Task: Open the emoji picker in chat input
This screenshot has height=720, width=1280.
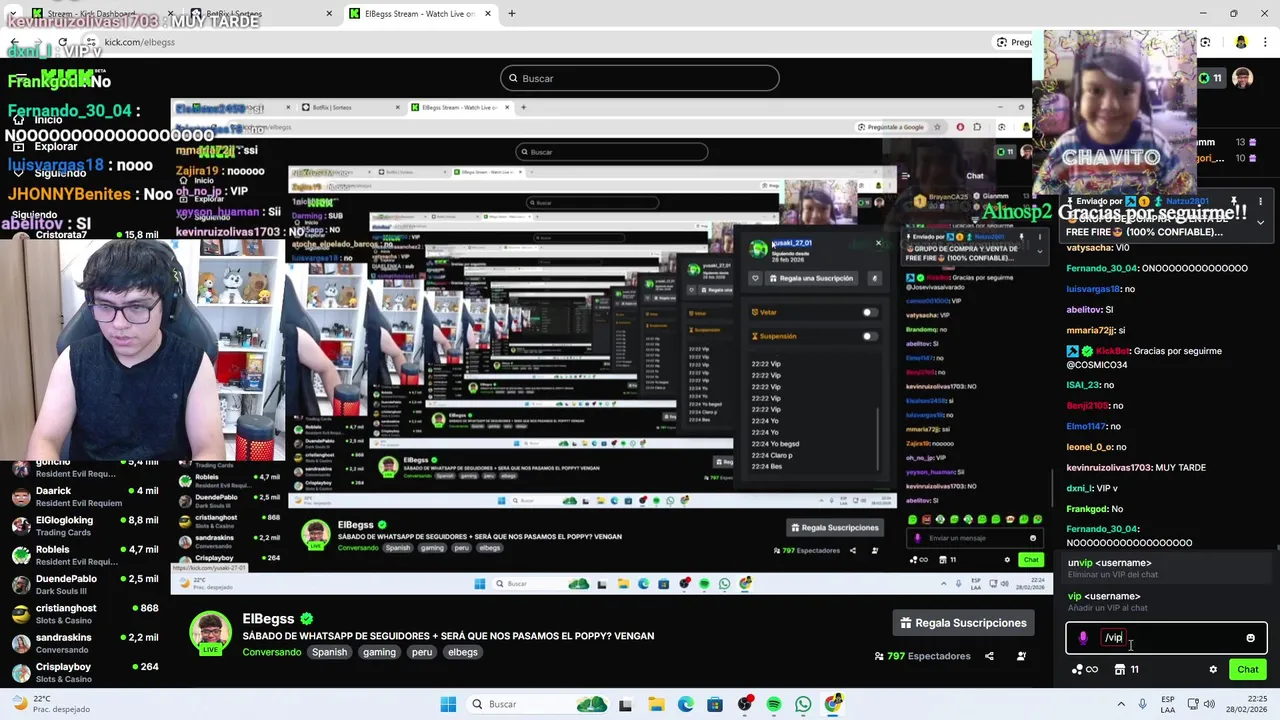Action: pyautogui.click(x=1250, y=638)
